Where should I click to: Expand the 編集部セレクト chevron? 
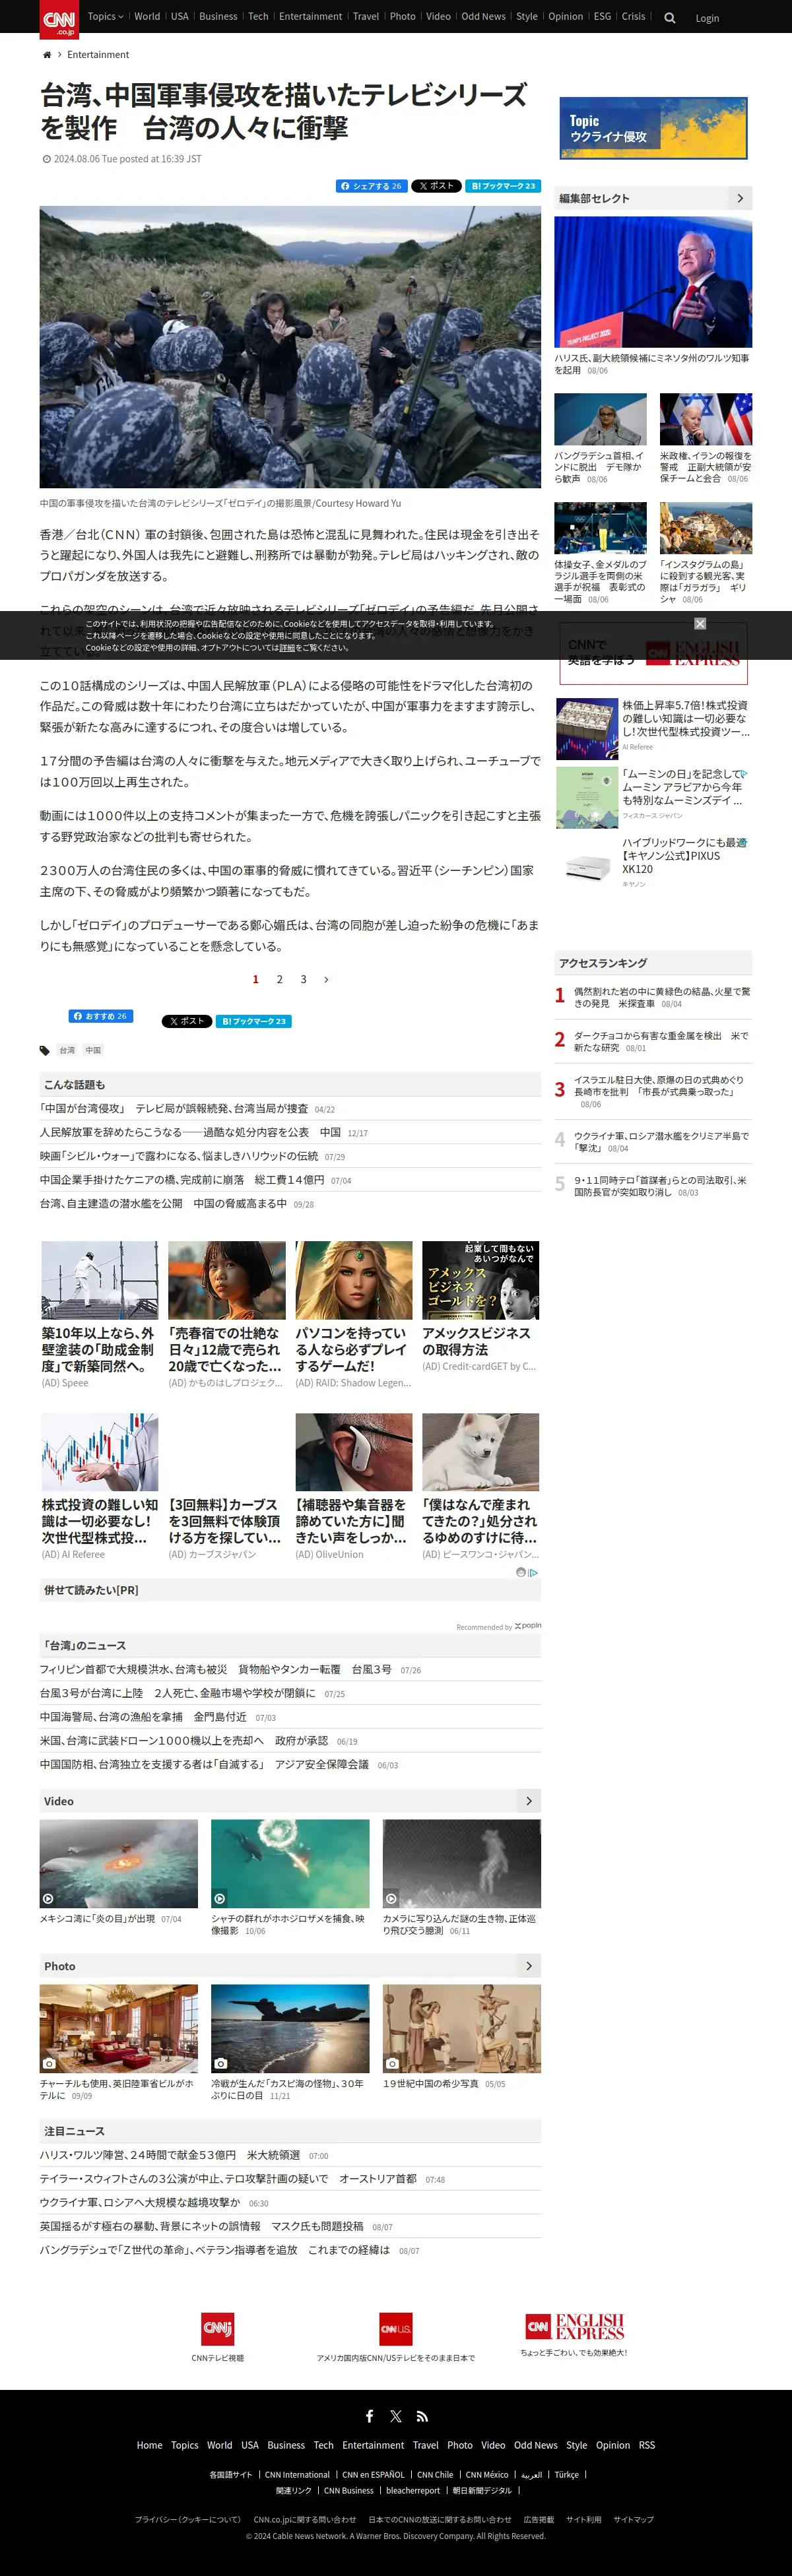click(740, 198)
